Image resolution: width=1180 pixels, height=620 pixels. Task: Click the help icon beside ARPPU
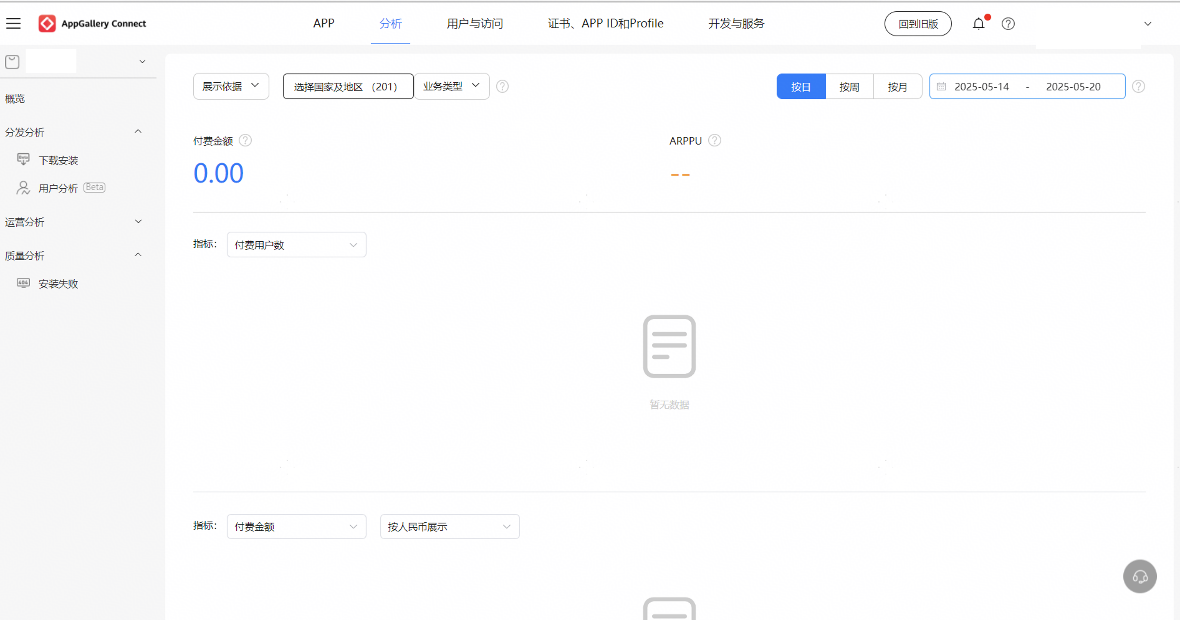click(714, 141)
